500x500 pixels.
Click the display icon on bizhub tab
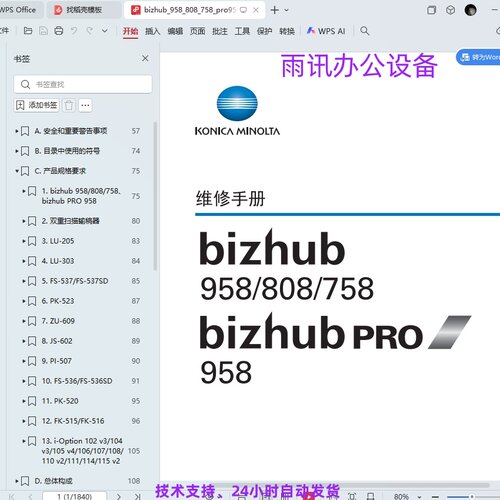pos(243,10)
